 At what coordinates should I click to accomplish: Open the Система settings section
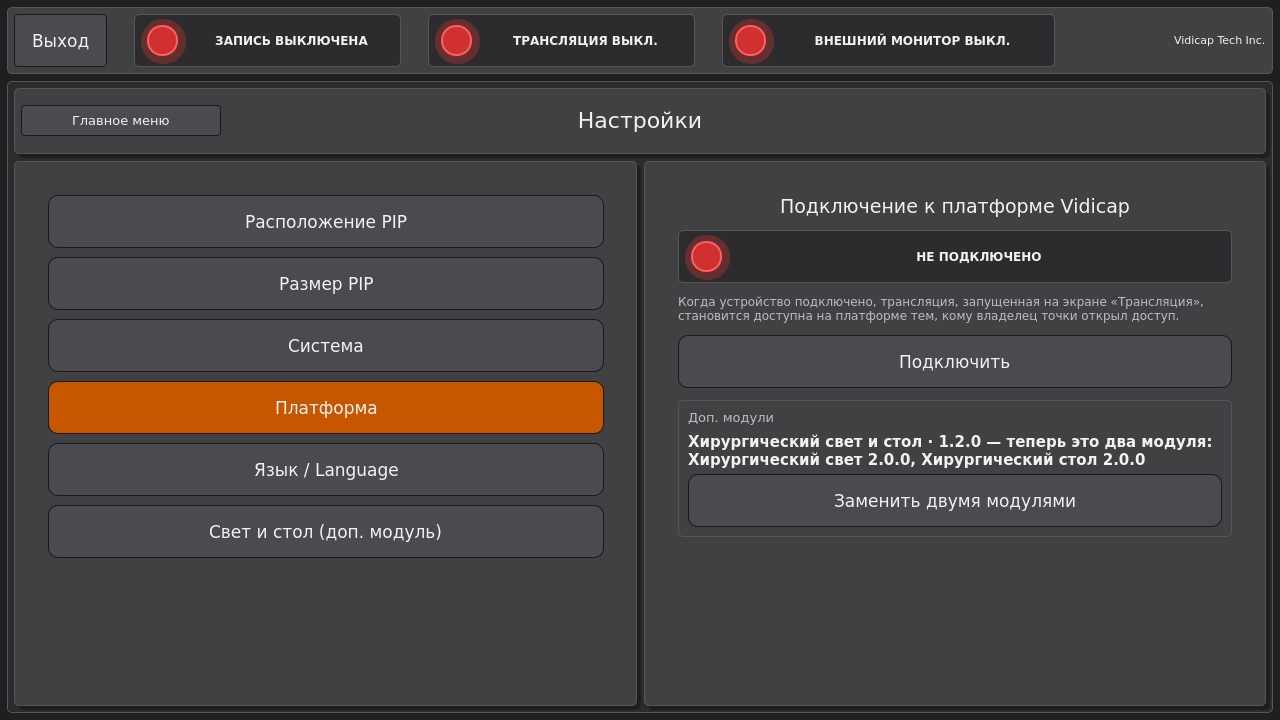coord(326,345)
